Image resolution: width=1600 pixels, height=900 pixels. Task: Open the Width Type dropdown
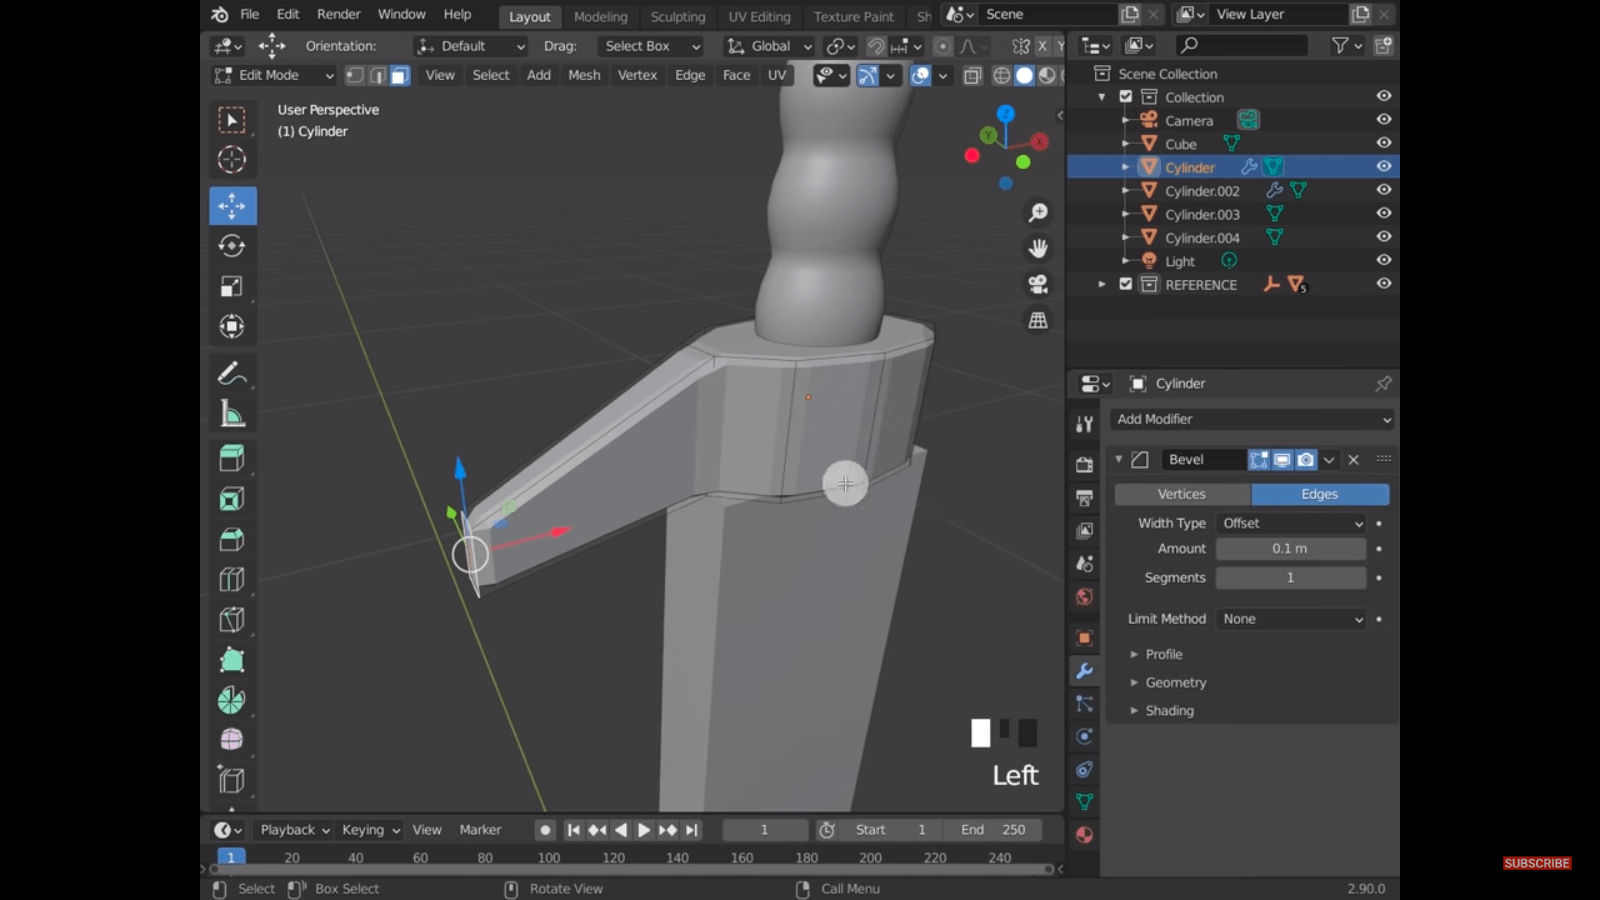[x=1291, y=522]
